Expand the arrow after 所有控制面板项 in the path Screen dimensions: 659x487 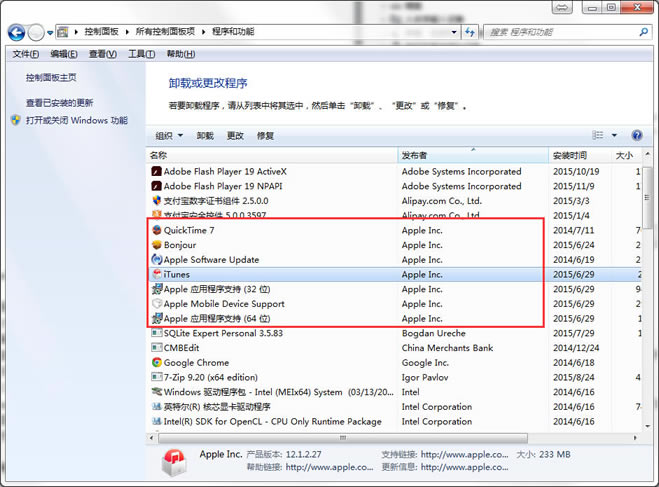[x=203, y=32]
